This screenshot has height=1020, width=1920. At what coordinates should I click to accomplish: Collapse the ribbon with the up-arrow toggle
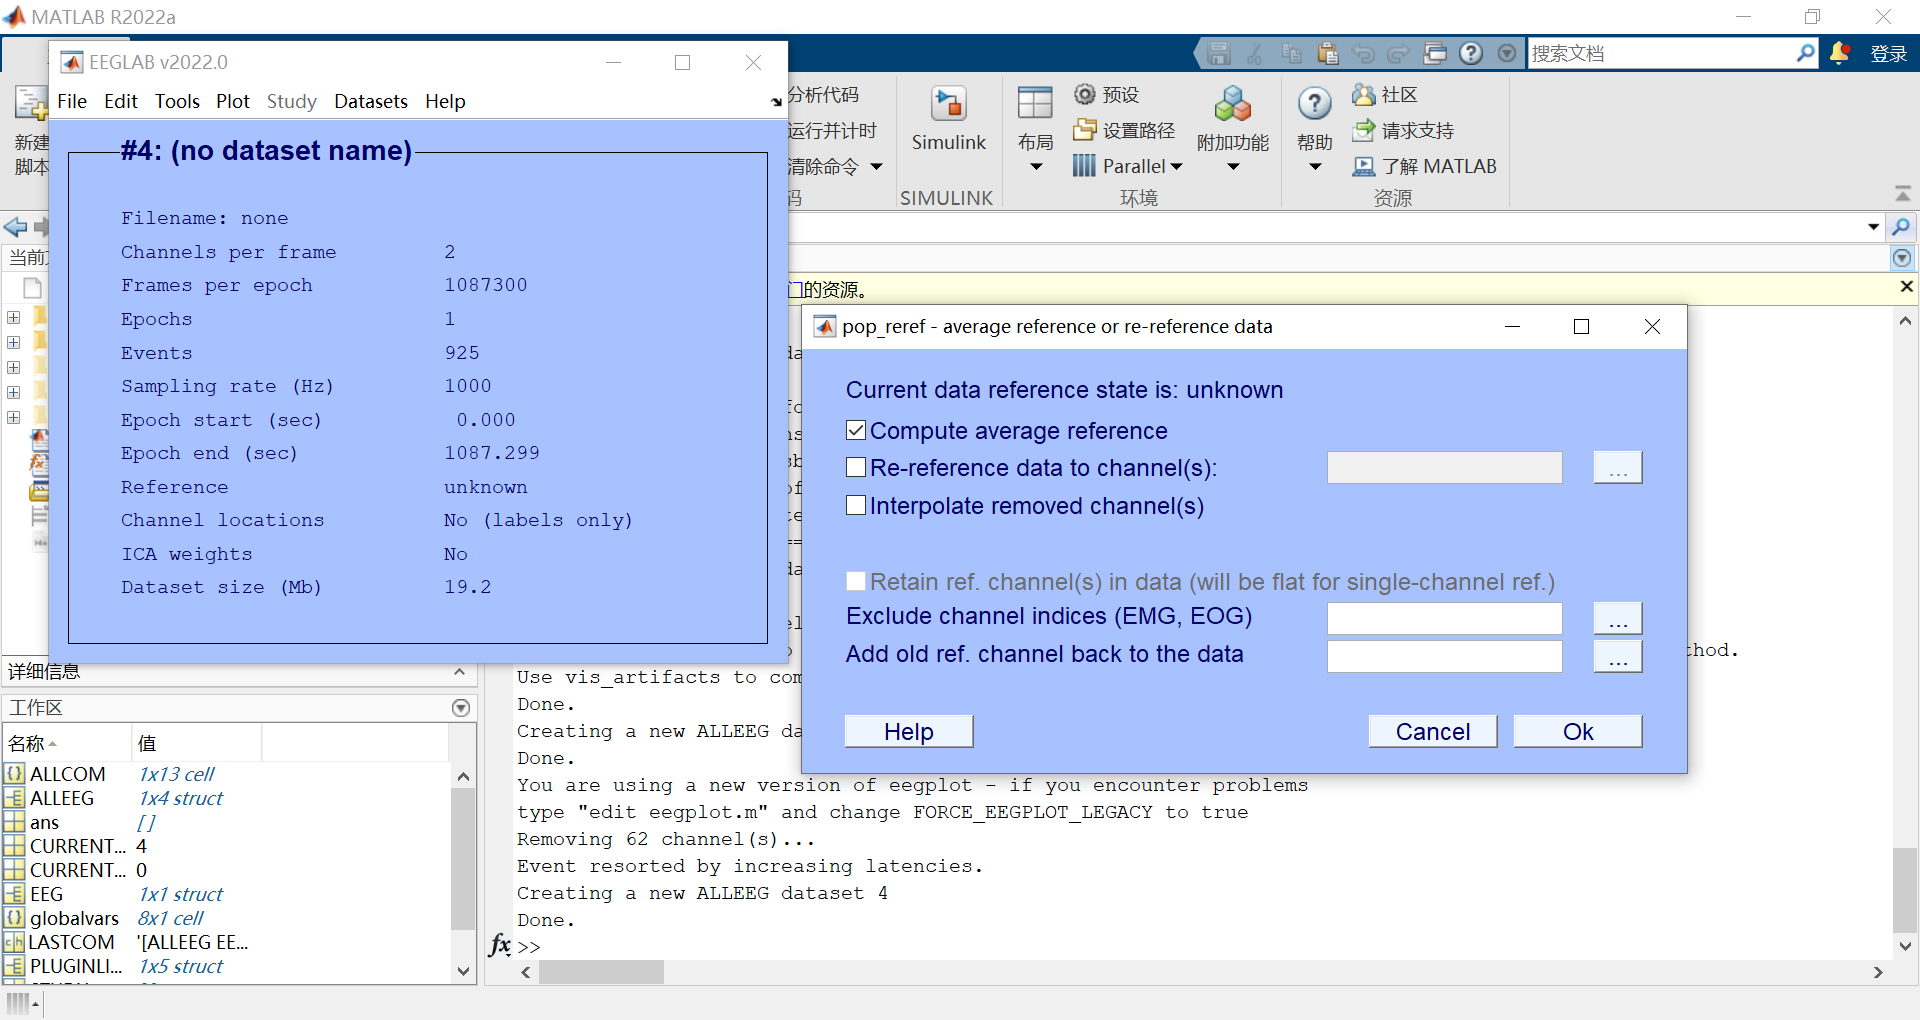[1902, 193]
